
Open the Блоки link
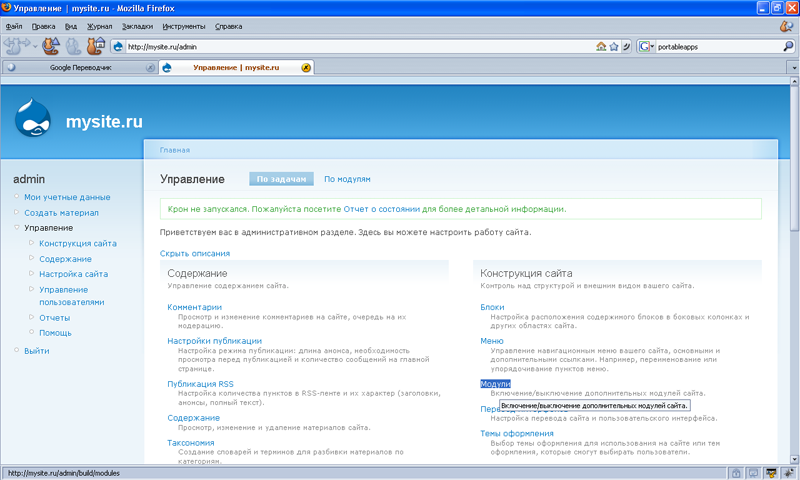coord(492,307)
